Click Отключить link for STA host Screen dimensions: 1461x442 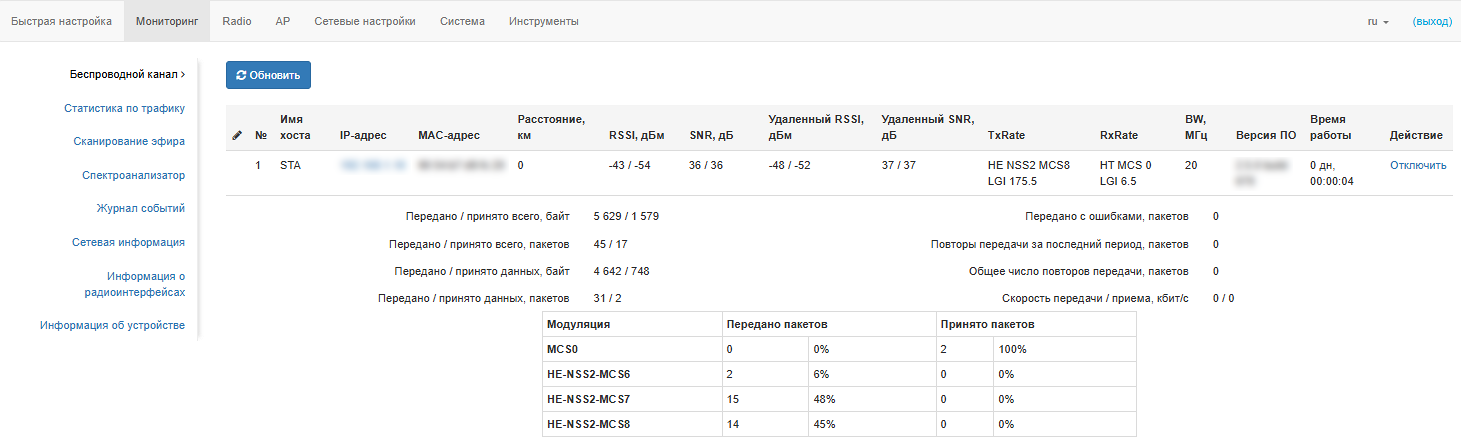[1417, 165]
